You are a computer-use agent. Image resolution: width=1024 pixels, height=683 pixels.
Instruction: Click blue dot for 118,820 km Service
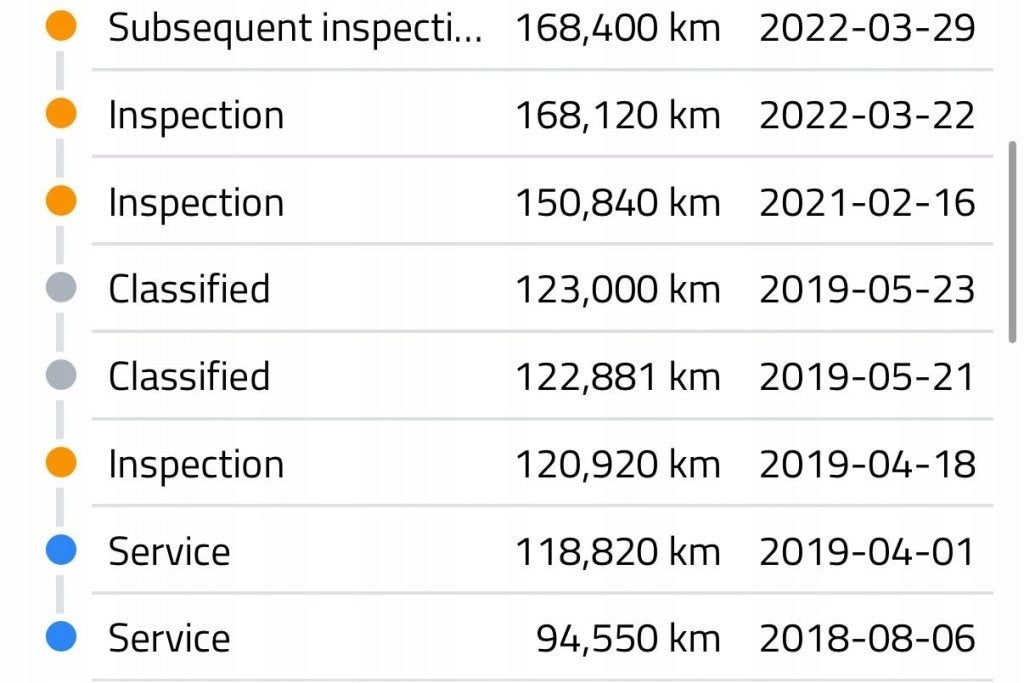tap(61, 550)
